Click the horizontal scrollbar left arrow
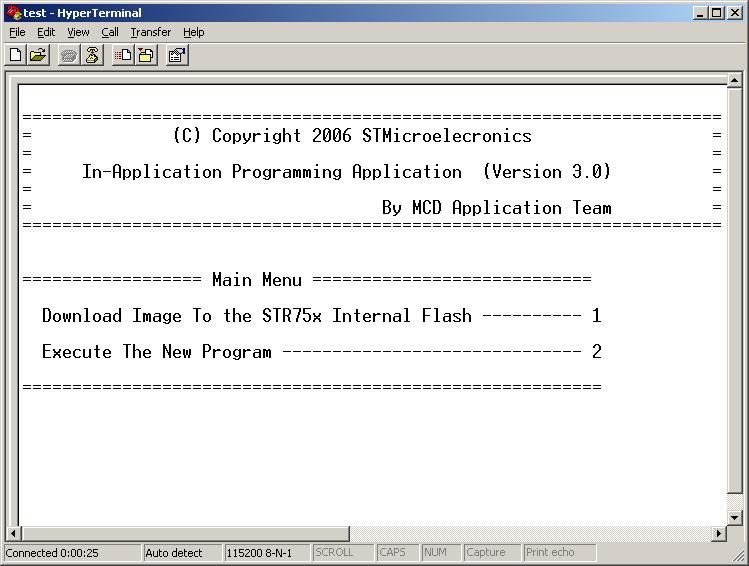749x566 pixels. click(13, 533)
